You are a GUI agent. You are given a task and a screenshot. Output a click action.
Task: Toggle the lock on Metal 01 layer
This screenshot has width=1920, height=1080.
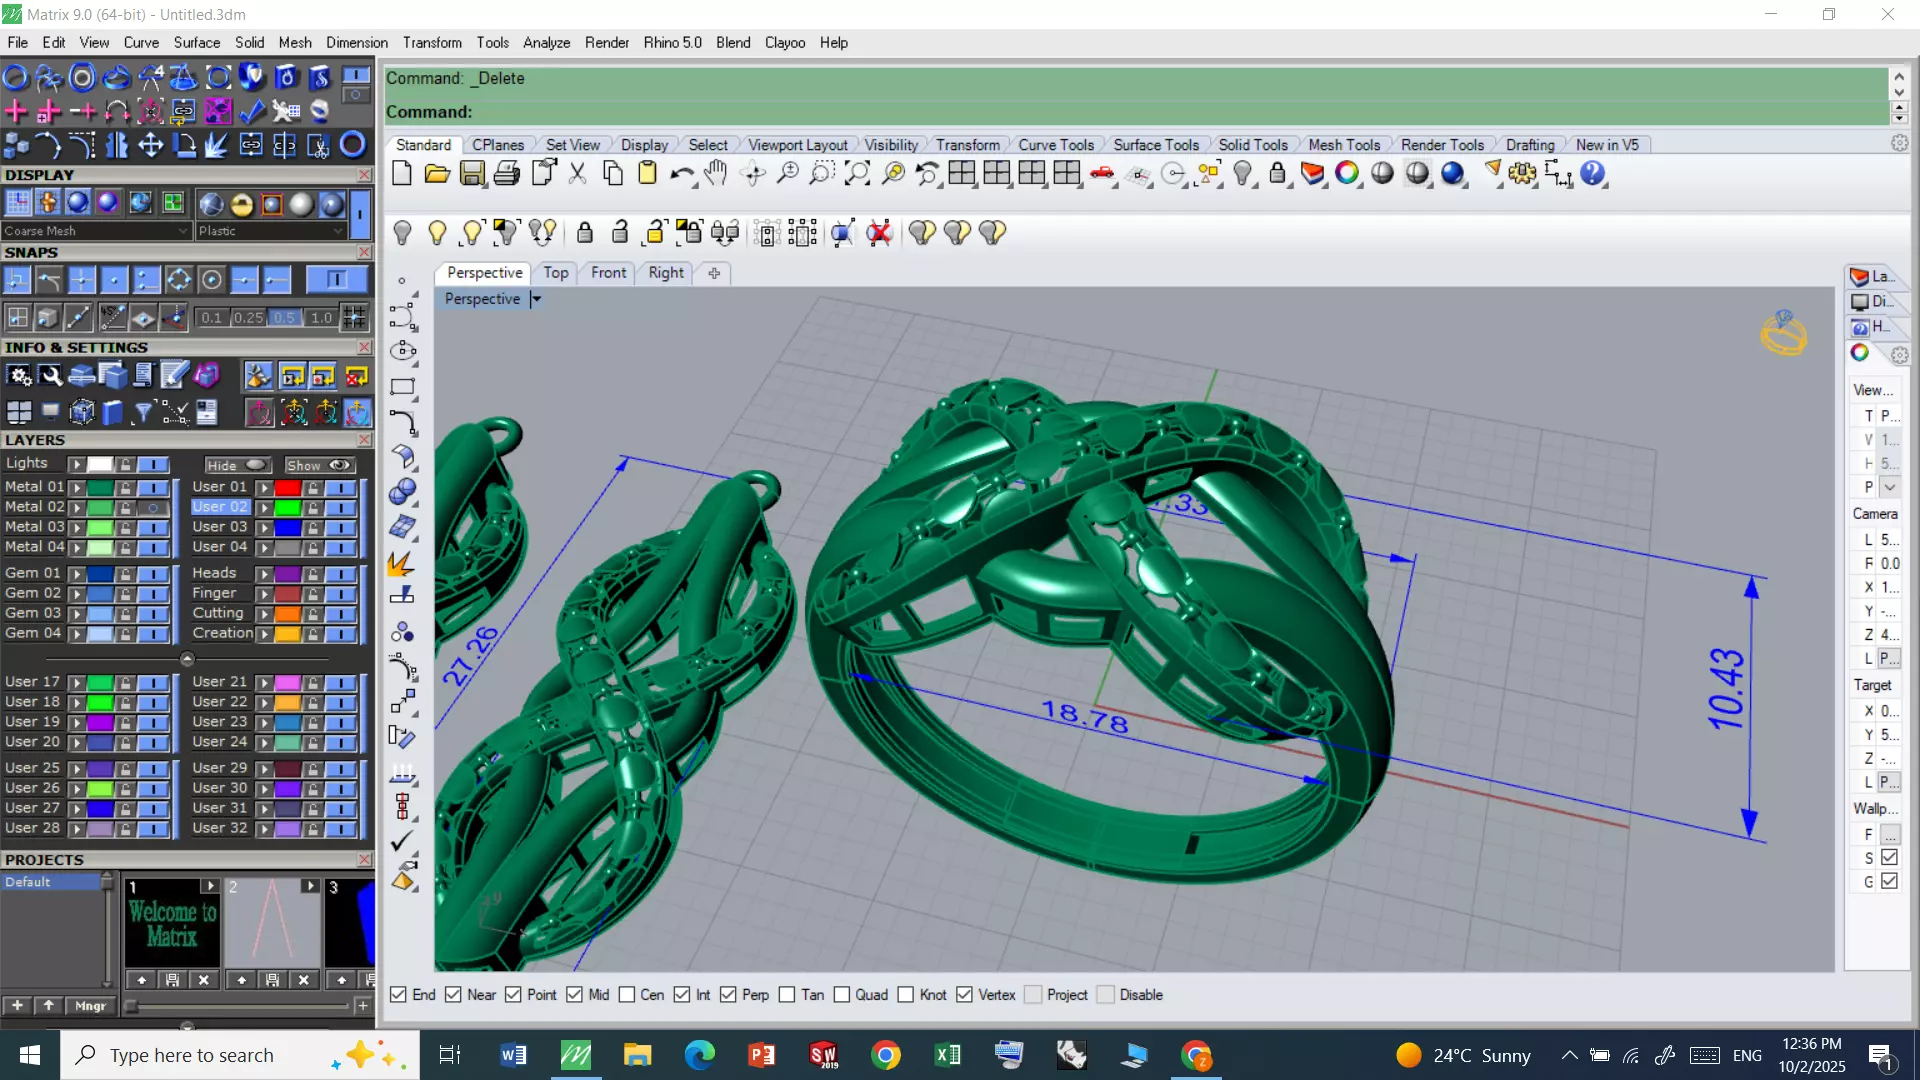click(126, 488)
